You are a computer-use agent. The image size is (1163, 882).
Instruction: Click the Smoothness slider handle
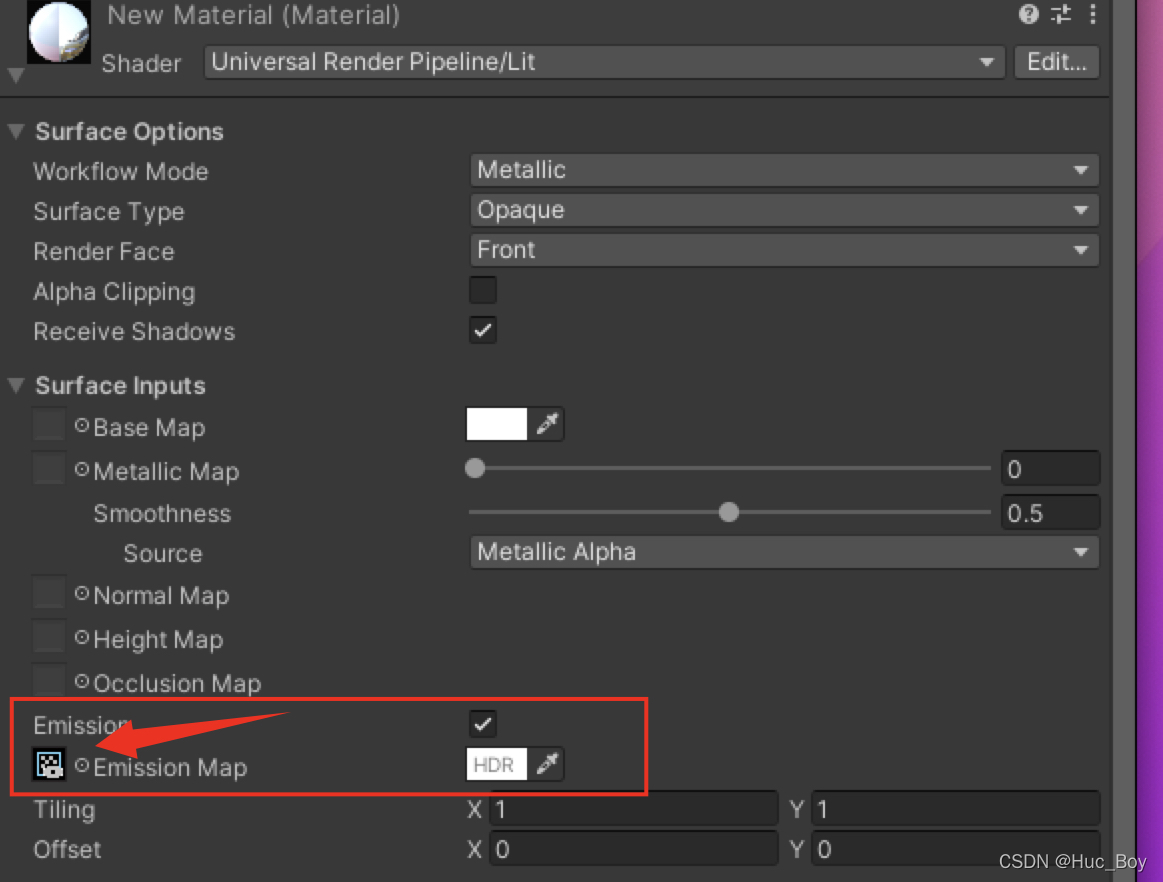pyautogui.click(x=729, y=512)
